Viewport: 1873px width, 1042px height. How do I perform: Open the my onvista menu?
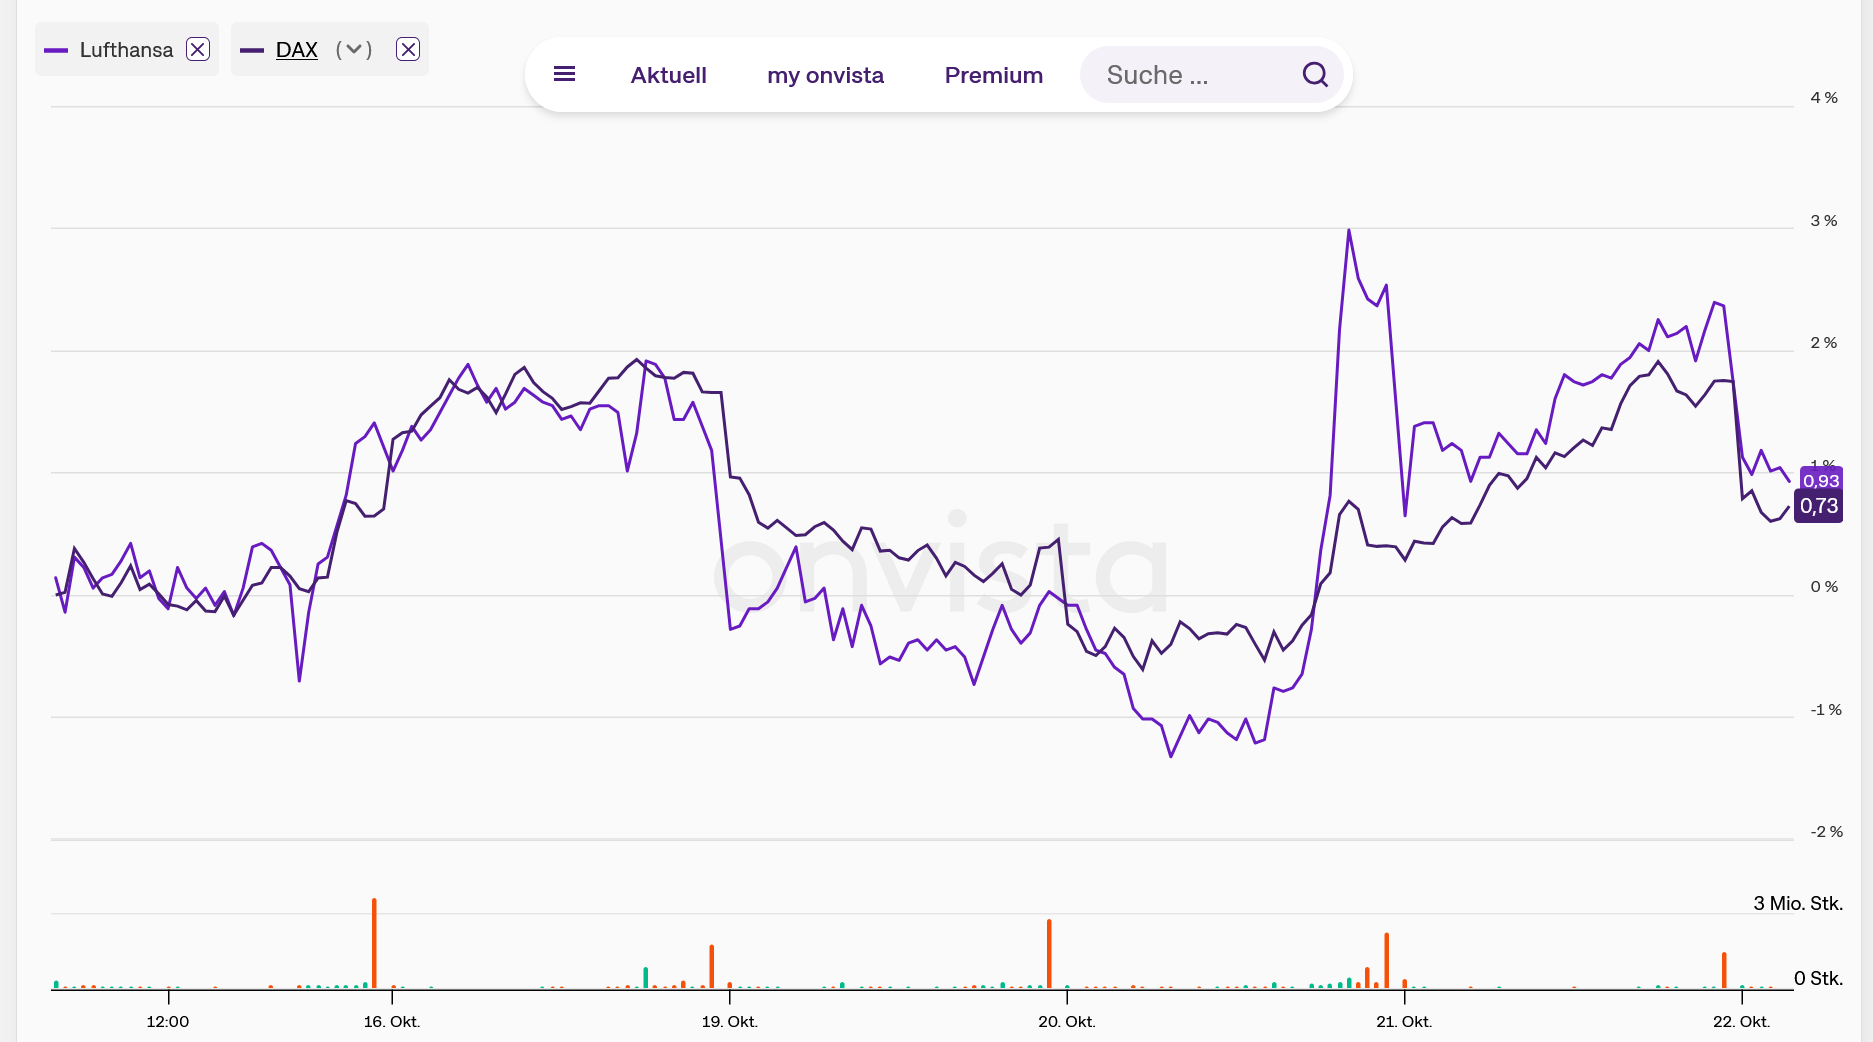click(x=825, y=75)
